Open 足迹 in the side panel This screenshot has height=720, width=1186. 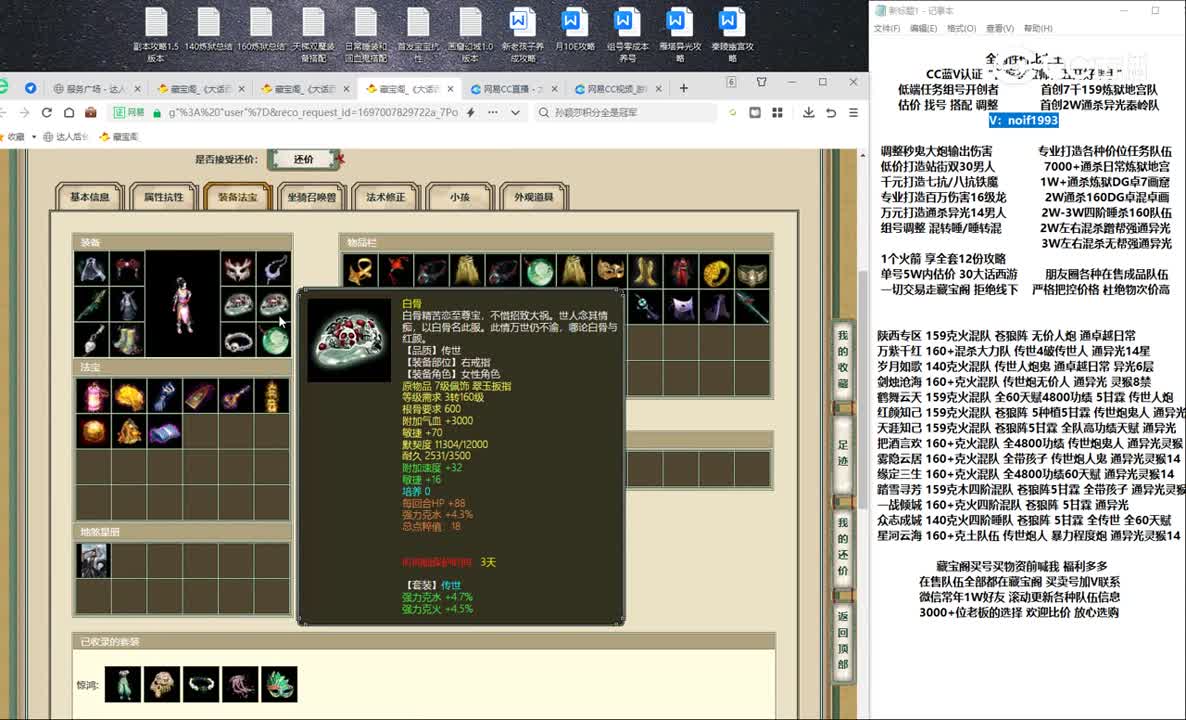(843, 452)
